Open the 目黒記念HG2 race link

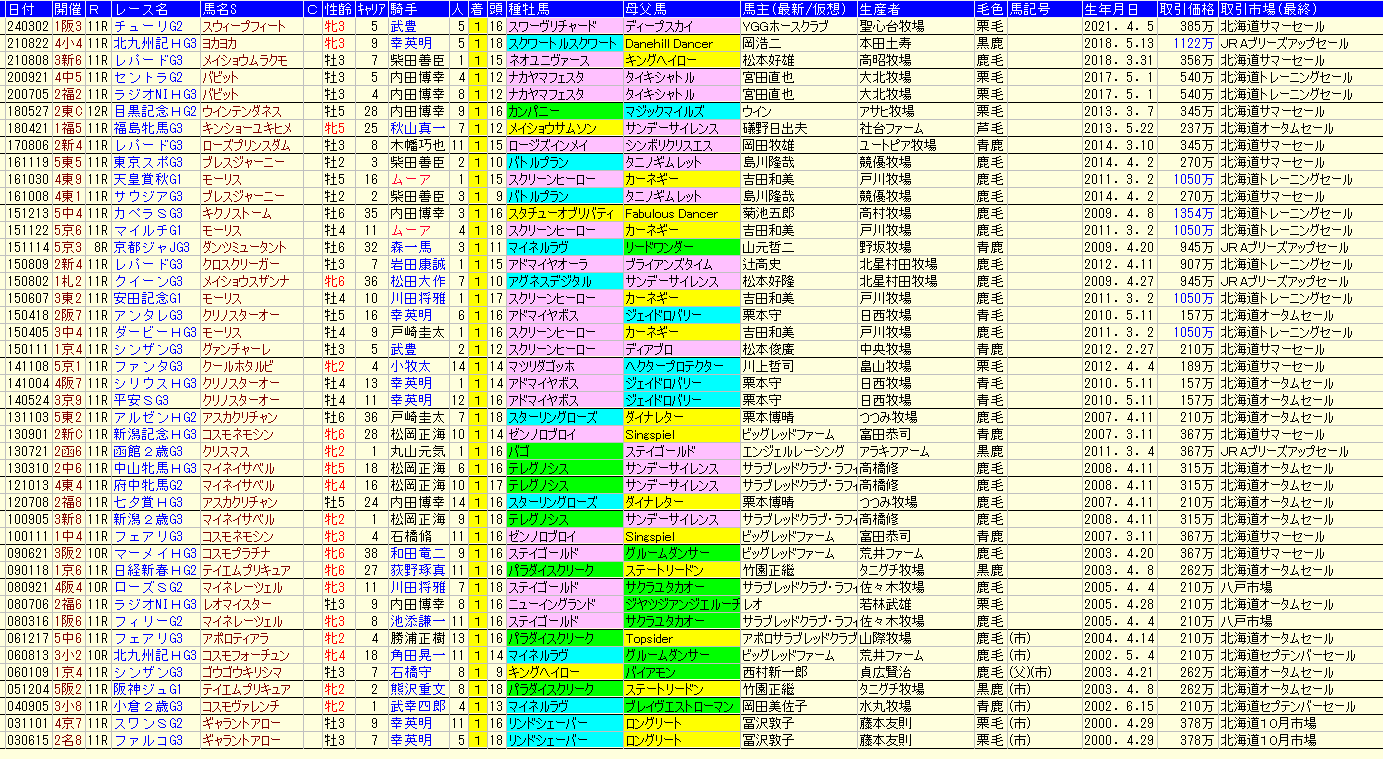coord(155,112)
